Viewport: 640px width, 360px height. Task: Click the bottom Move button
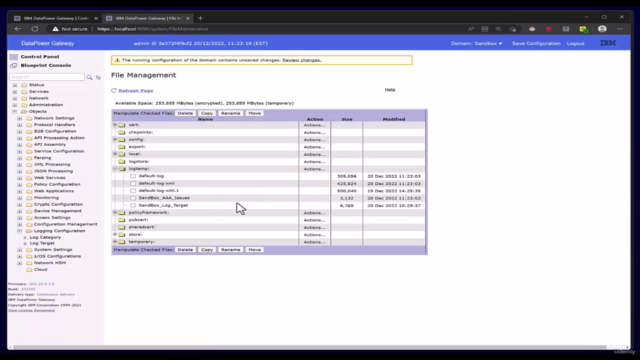[254, 250]
